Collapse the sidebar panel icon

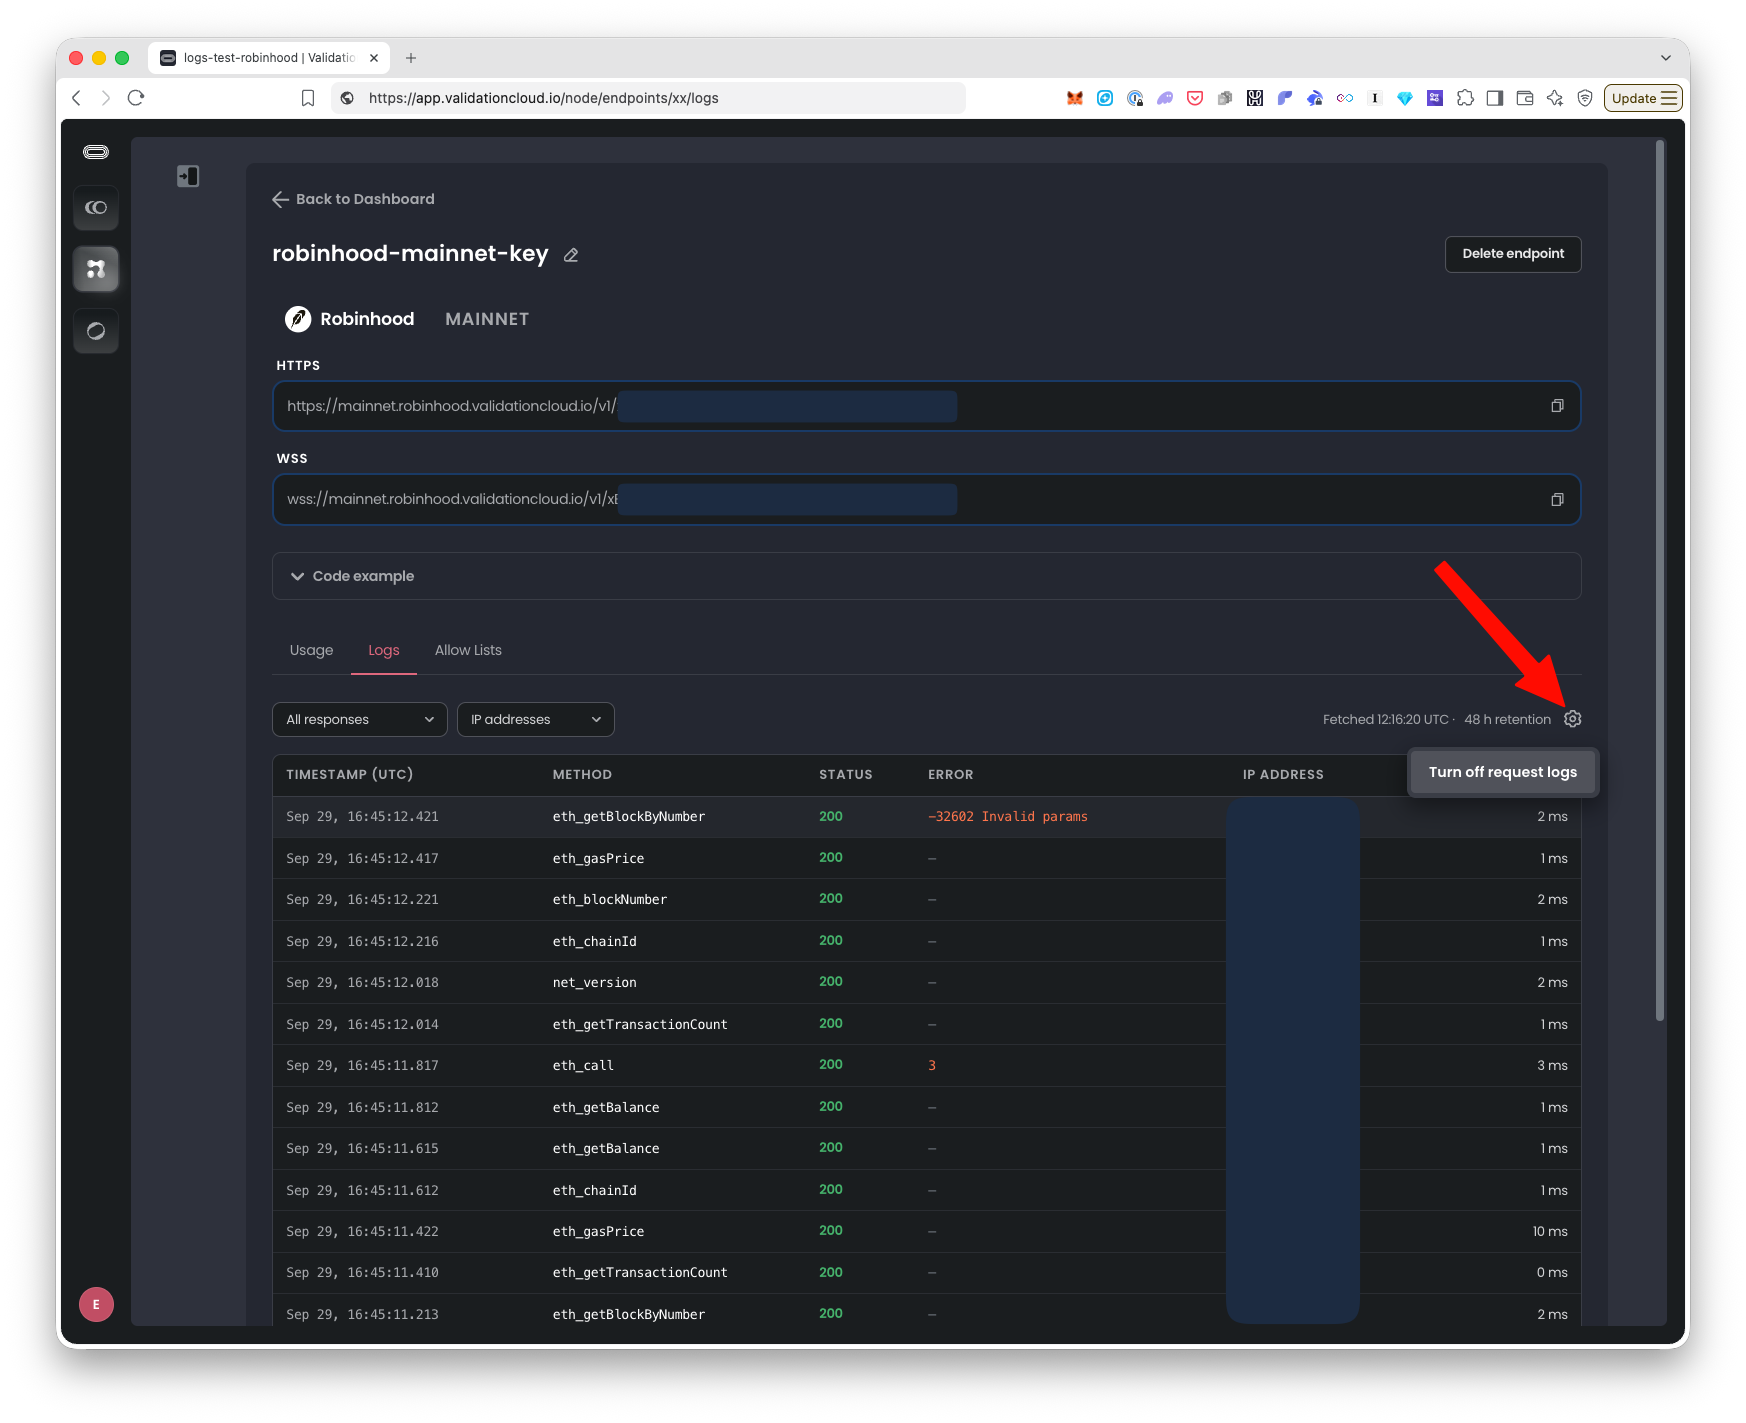[x=188, y=176]
